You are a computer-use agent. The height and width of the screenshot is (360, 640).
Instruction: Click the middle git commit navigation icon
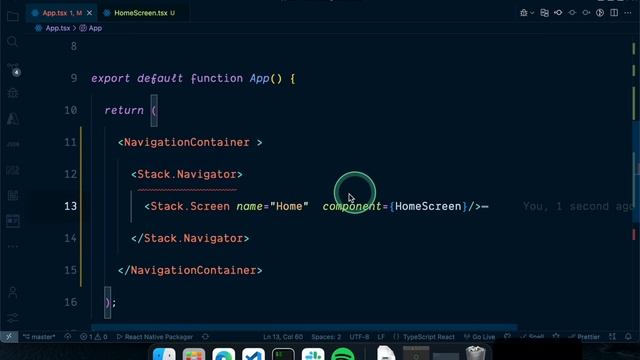(572, 13)
